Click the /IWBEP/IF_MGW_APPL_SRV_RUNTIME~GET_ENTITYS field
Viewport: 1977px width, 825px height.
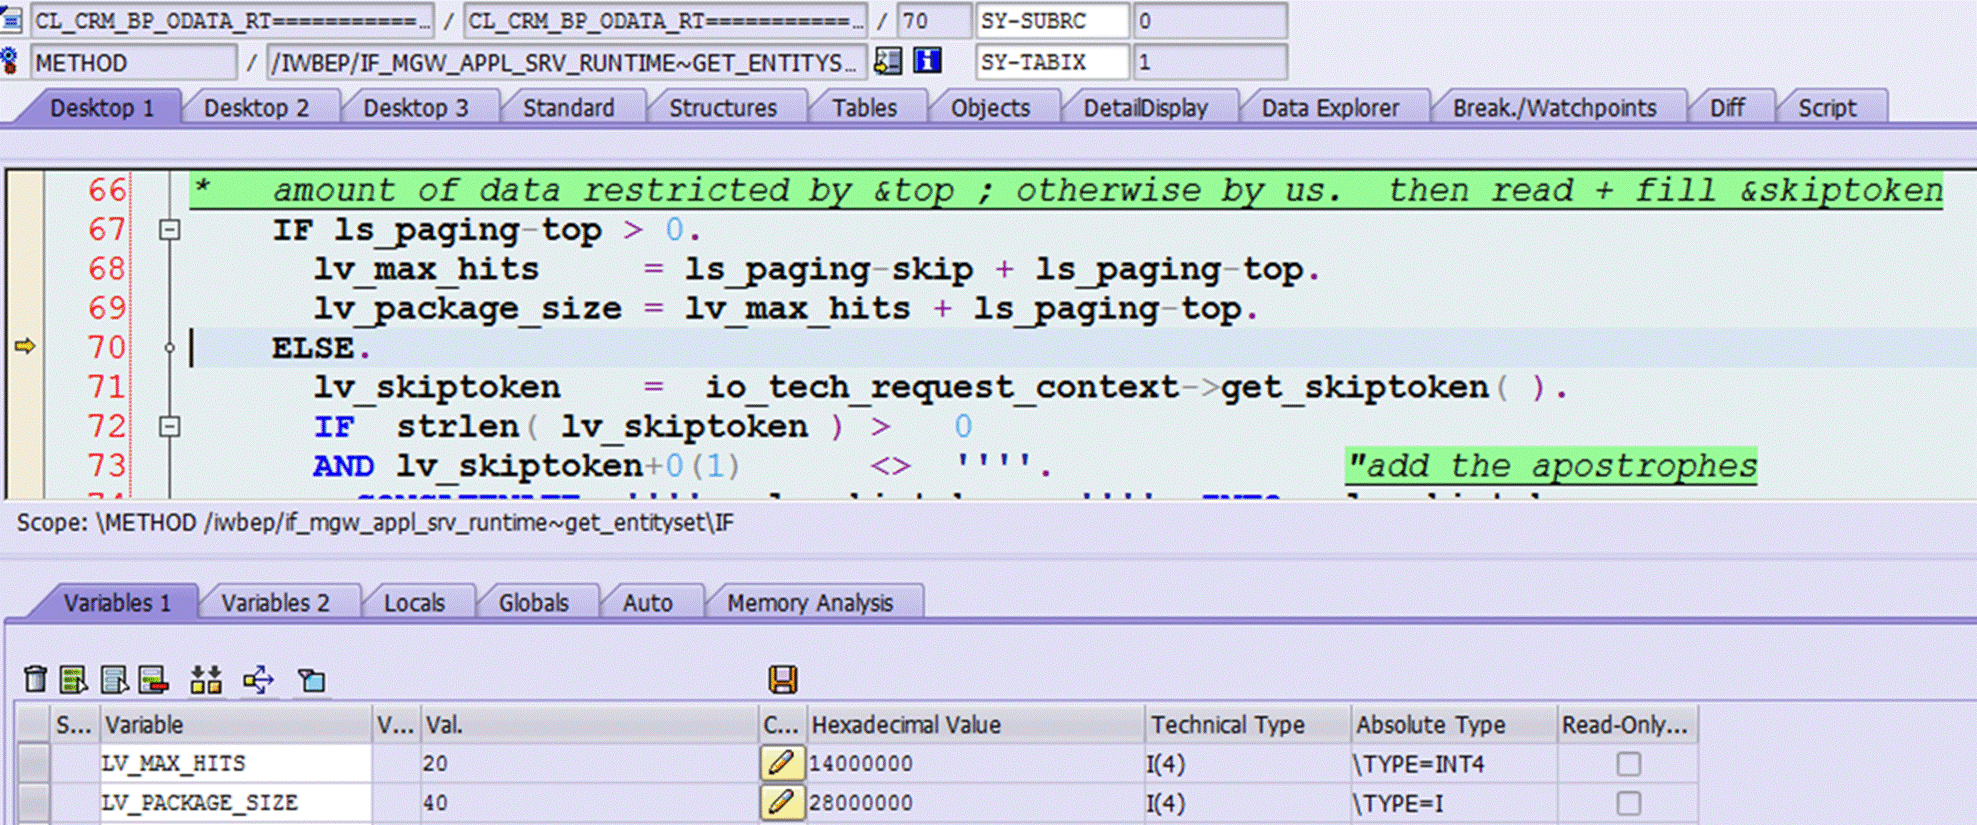[565, 62]
